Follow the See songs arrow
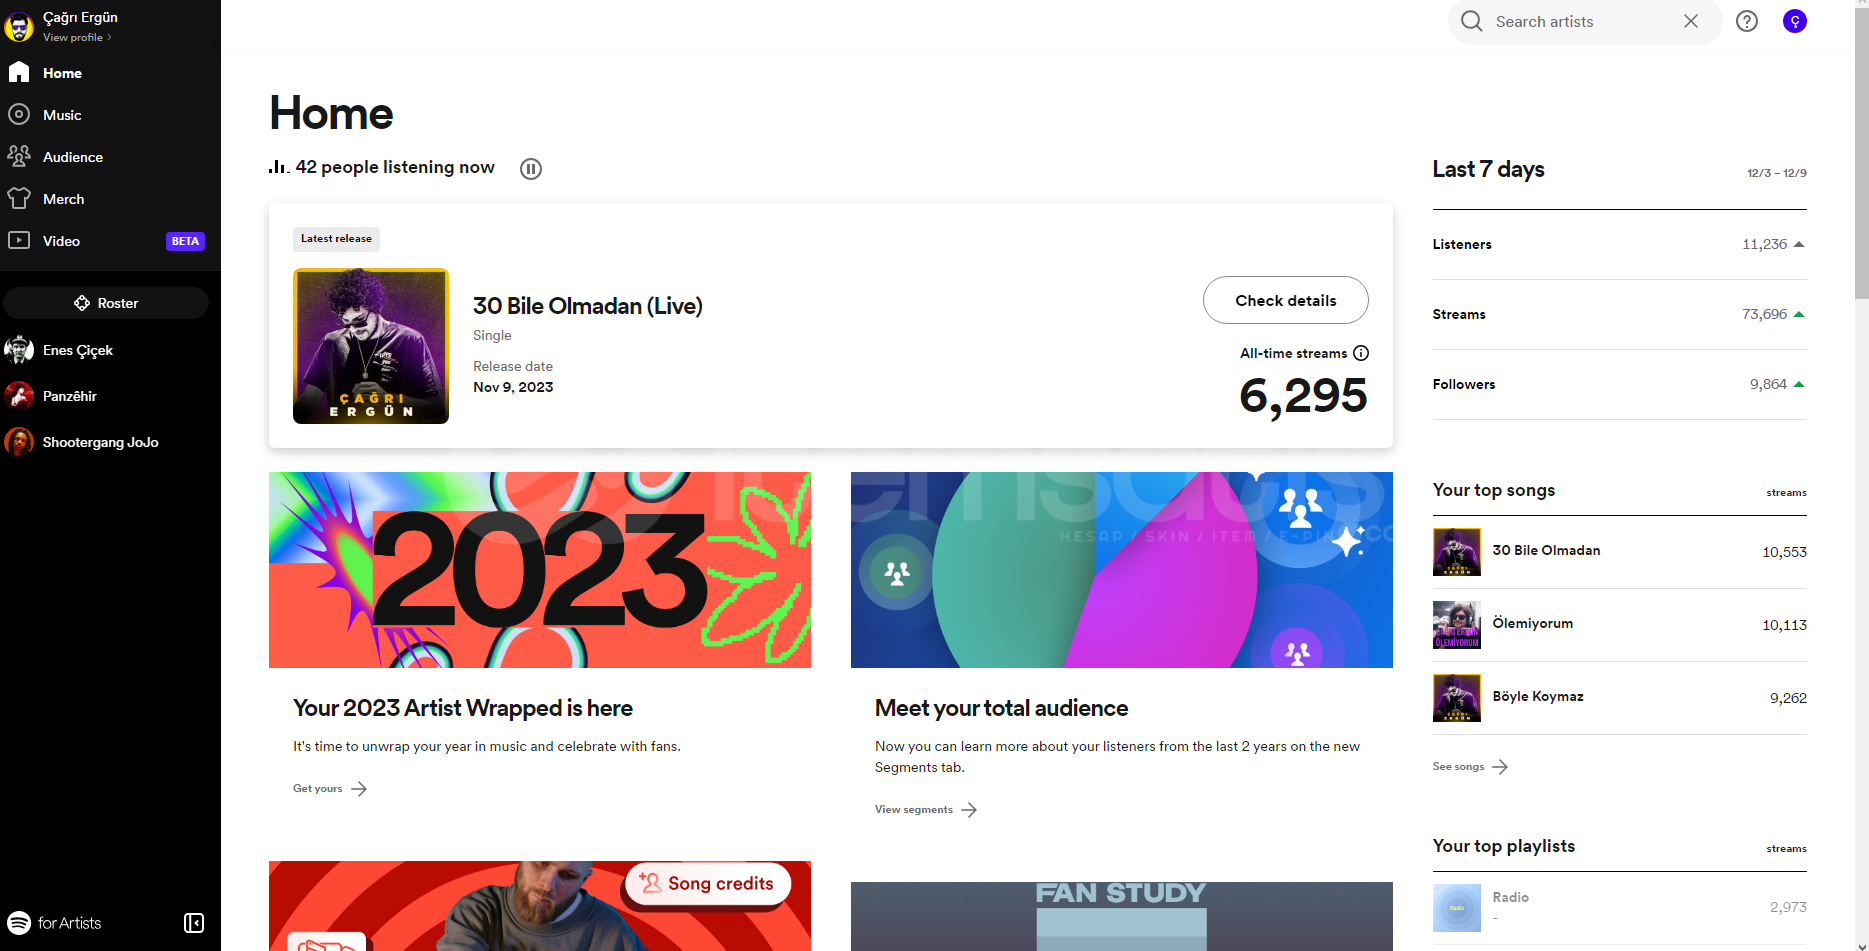This screenshot has width=1869, height=951. pos(1500,767)
